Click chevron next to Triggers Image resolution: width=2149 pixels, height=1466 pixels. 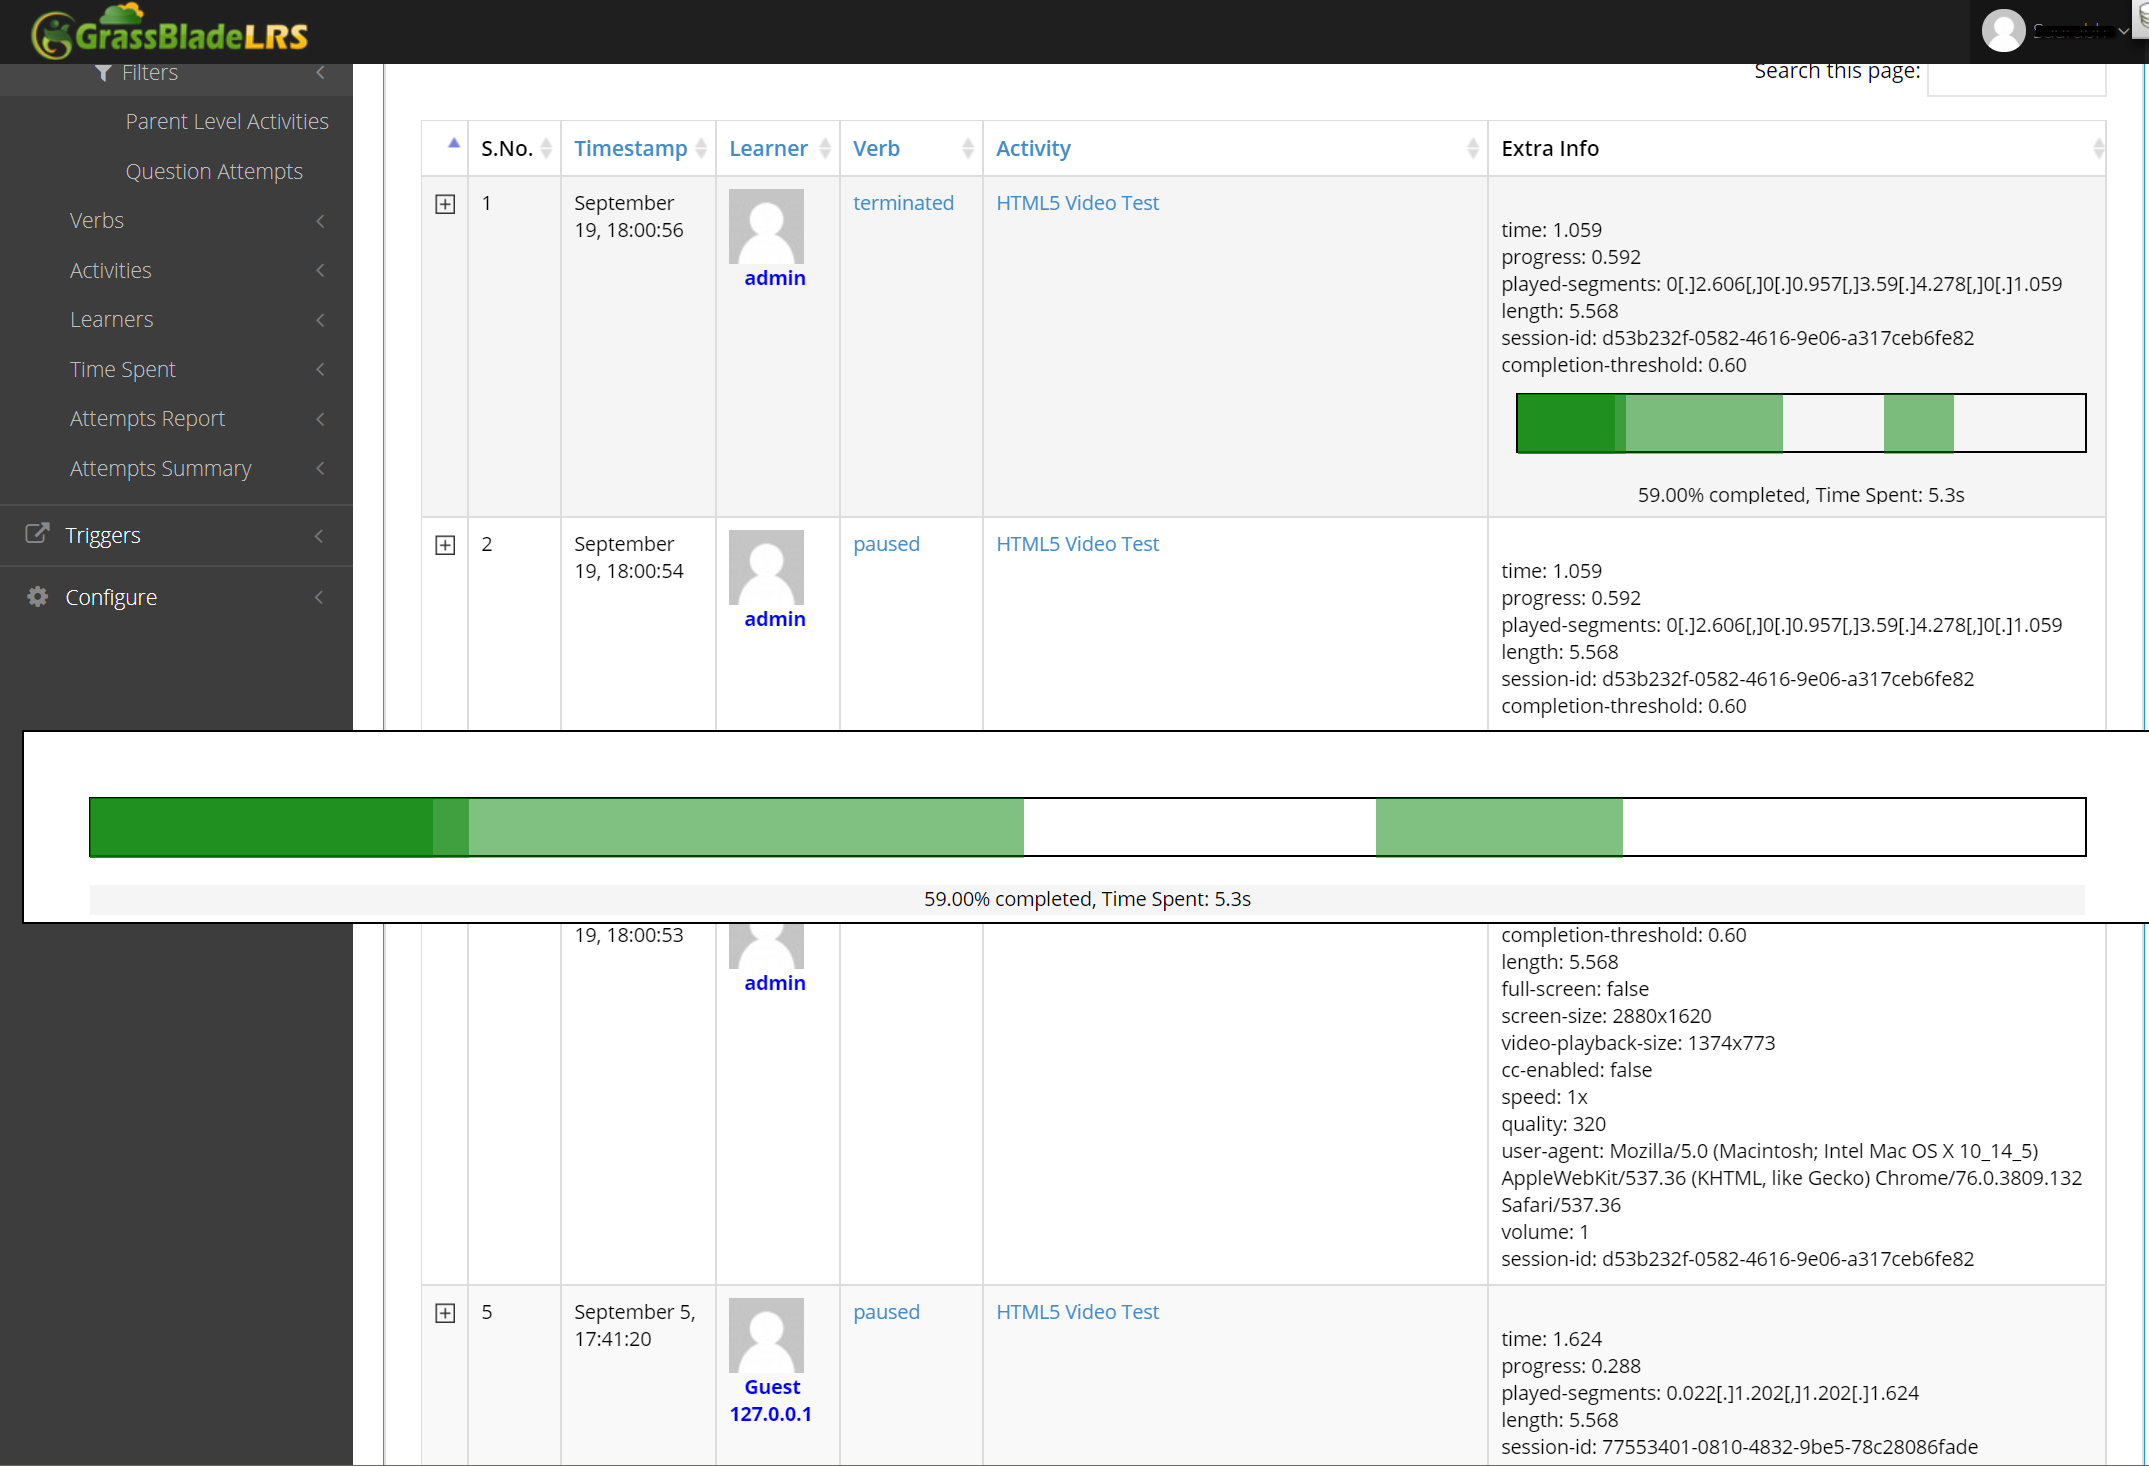pyautogui.click(x=319, y=536)
